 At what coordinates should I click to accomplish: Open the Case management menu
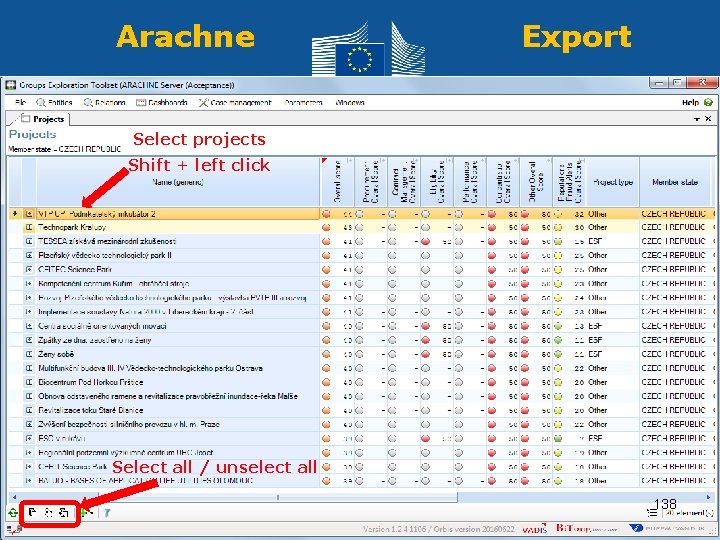[235, 102]
